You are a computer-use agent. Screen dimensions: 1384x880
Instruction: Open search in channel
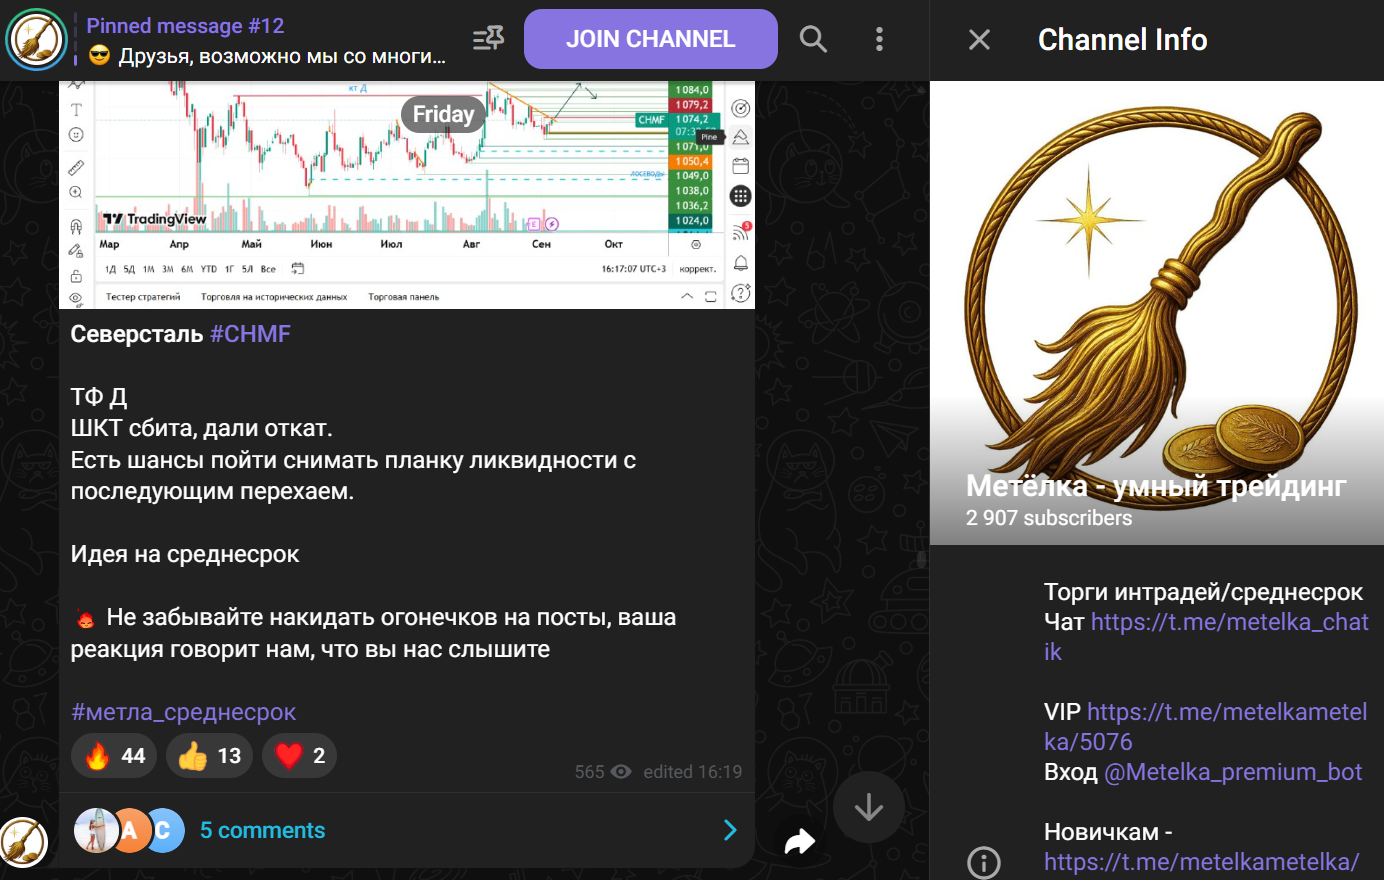click(813, 39)
